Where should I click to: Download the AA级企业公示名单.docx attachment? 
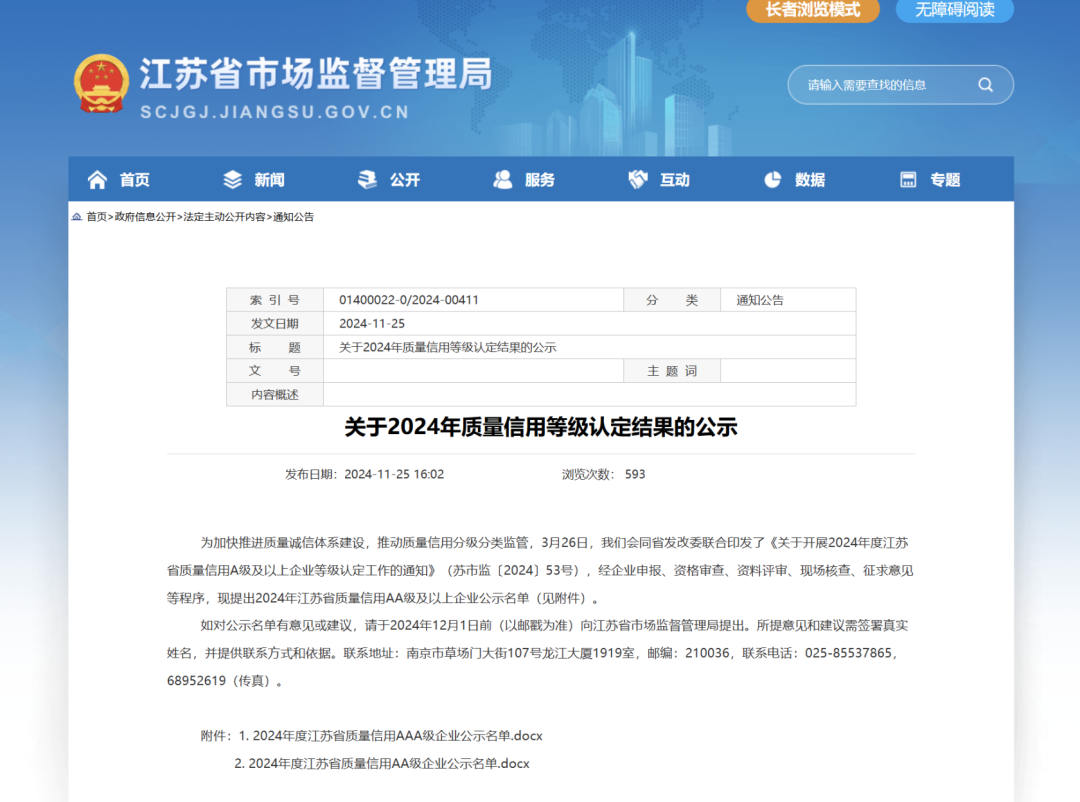click(x=388, y=763)
